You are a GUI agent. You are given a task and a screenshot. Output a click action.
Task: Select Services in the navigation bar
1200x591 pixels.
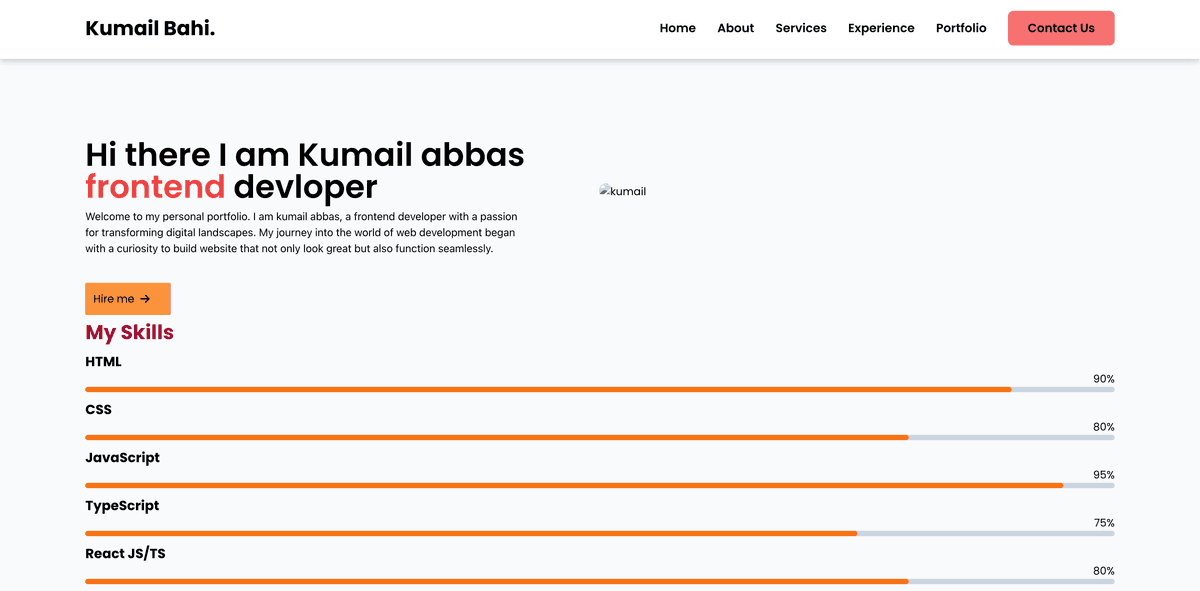pyautogui.click(x=800, y=28)
